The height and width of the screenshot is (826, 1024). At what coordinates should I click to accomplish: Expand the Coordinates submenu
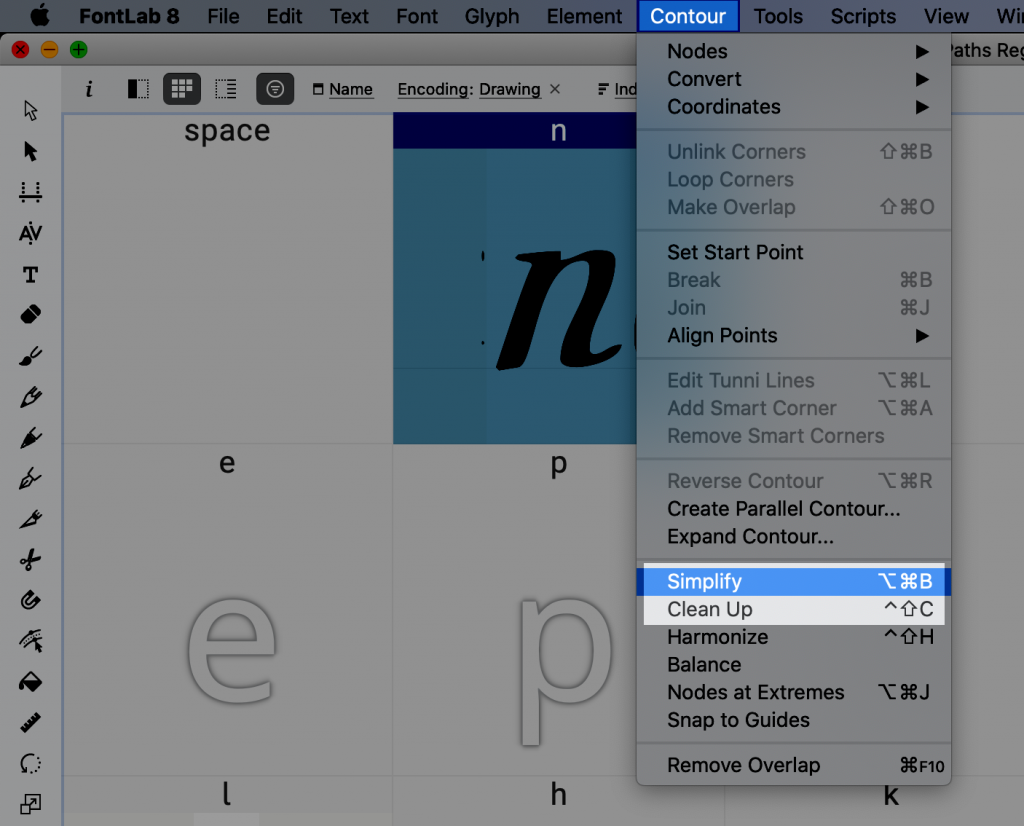tap(793, 106)
